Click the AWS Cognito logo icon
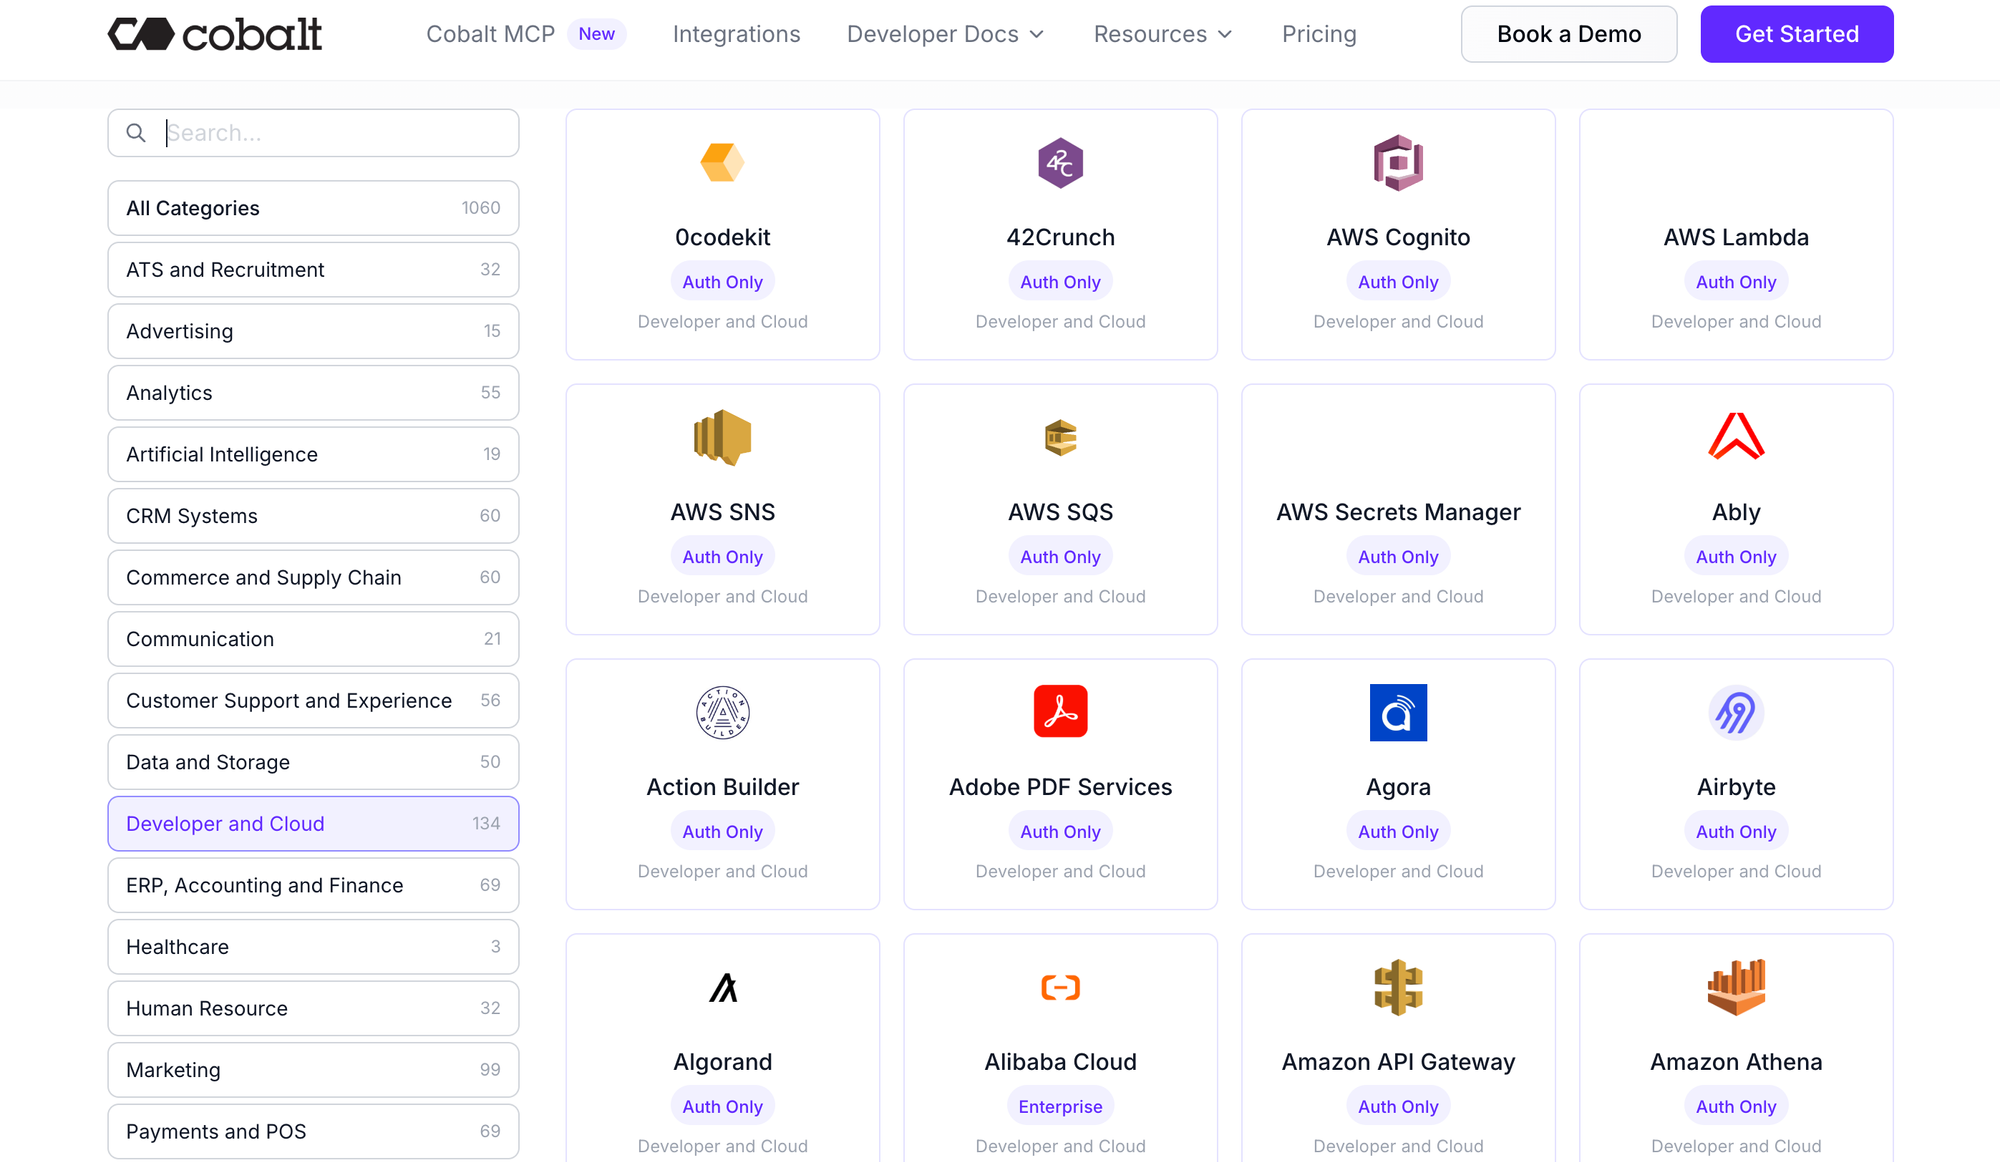Screen dimensions: 2000x1162 tap(1398, 163)
